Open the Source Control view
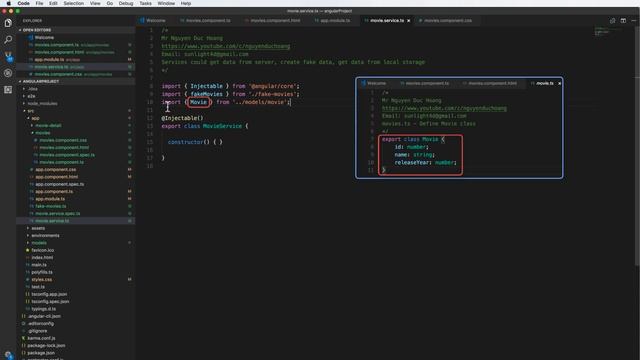The height and width of the screenshot is (360, 640). [8, 56]
